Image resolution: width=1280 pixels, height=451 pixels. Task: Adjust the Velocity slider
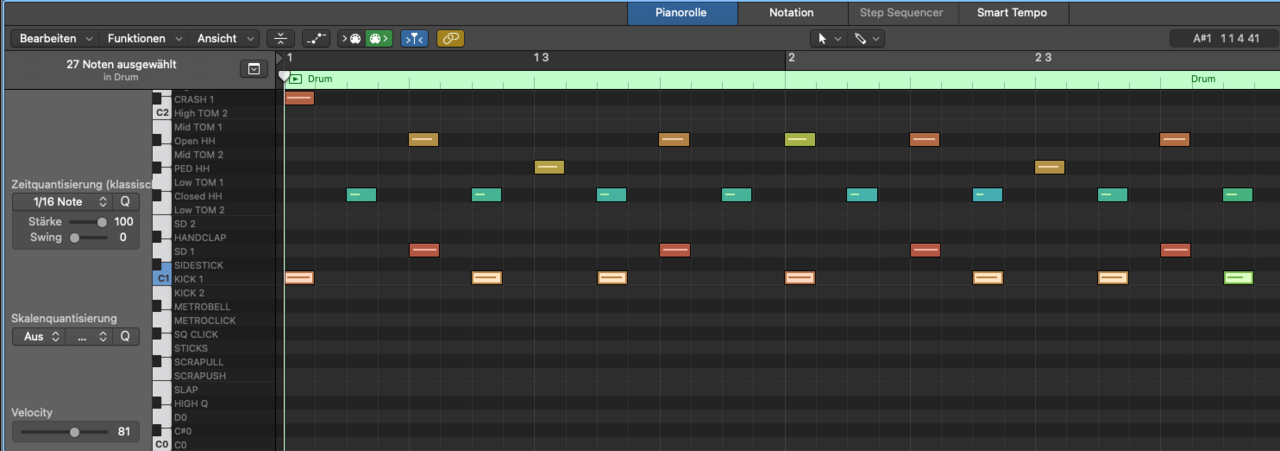[64, 432]
